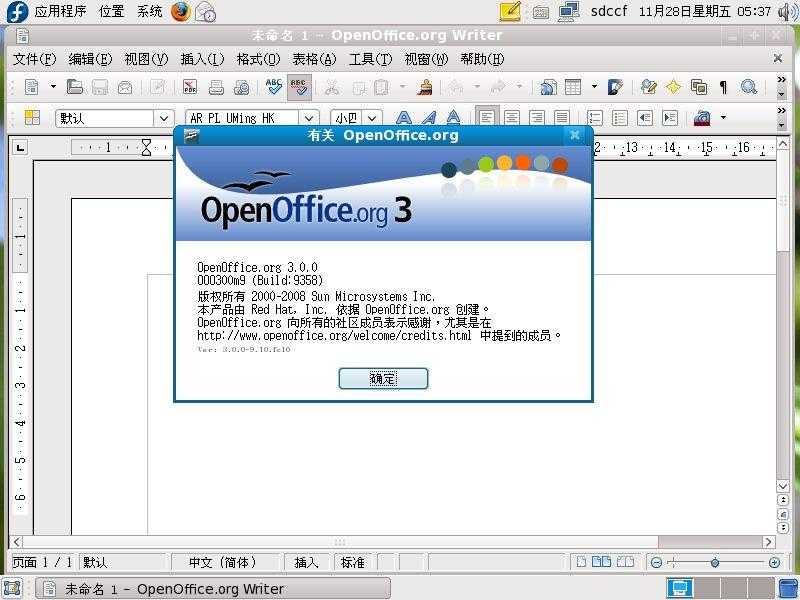800x600 pixels.
Task: Click the Paste clipboard icon
Action: point(382,87)
